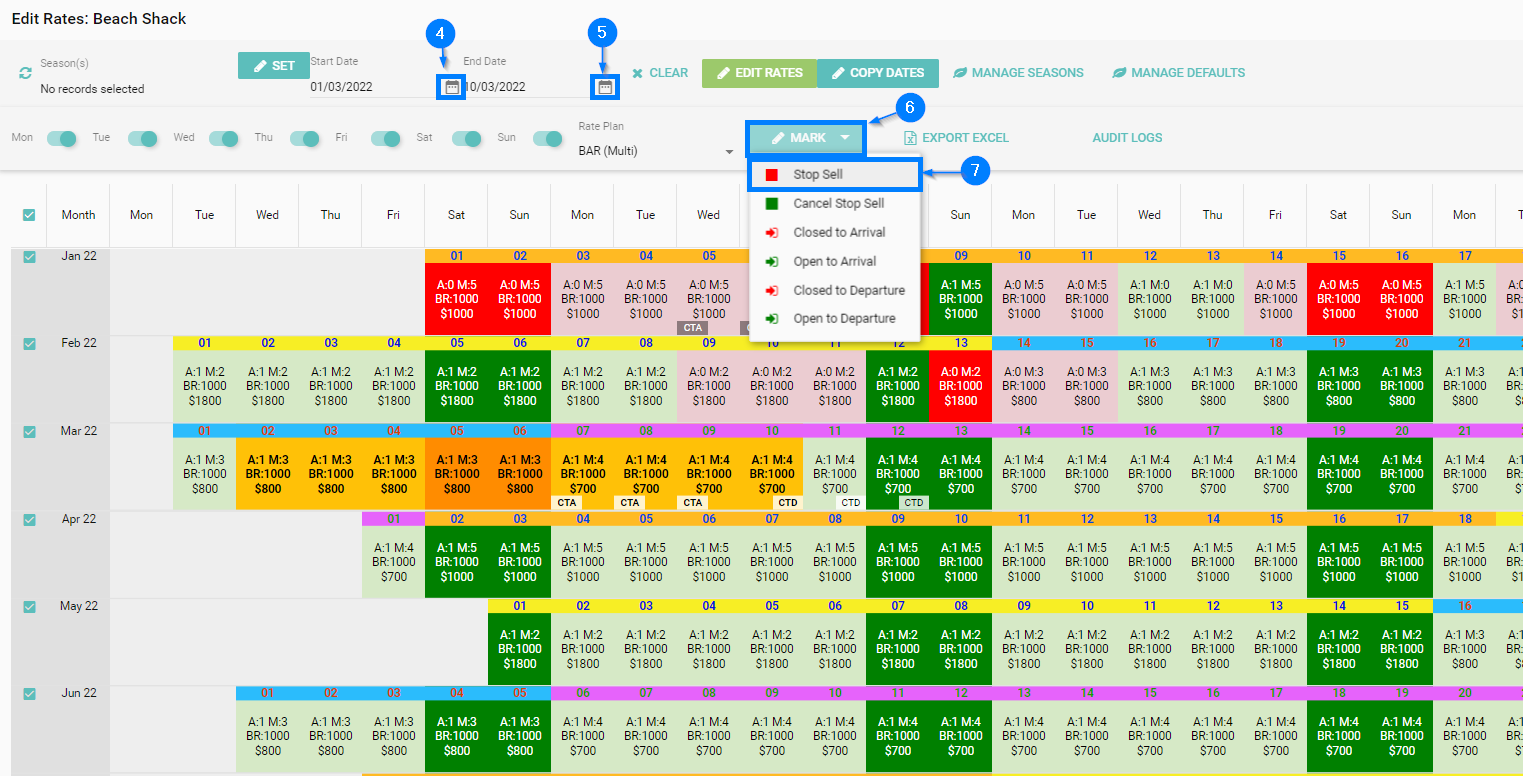Click the green Open to Arrival icon
The image size is (1523, 776).
(771, 262)
